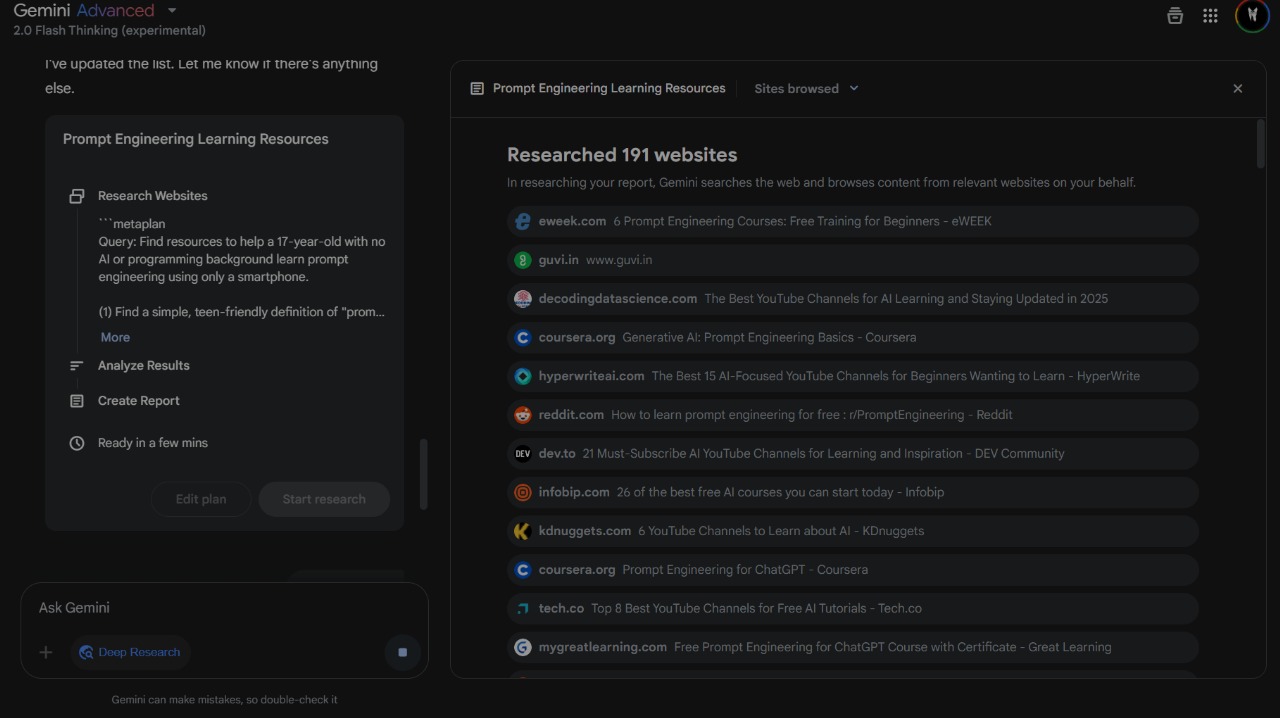Expand research plan with More link
Screen dimensions: 1280x718
click(x=115, y=337)
